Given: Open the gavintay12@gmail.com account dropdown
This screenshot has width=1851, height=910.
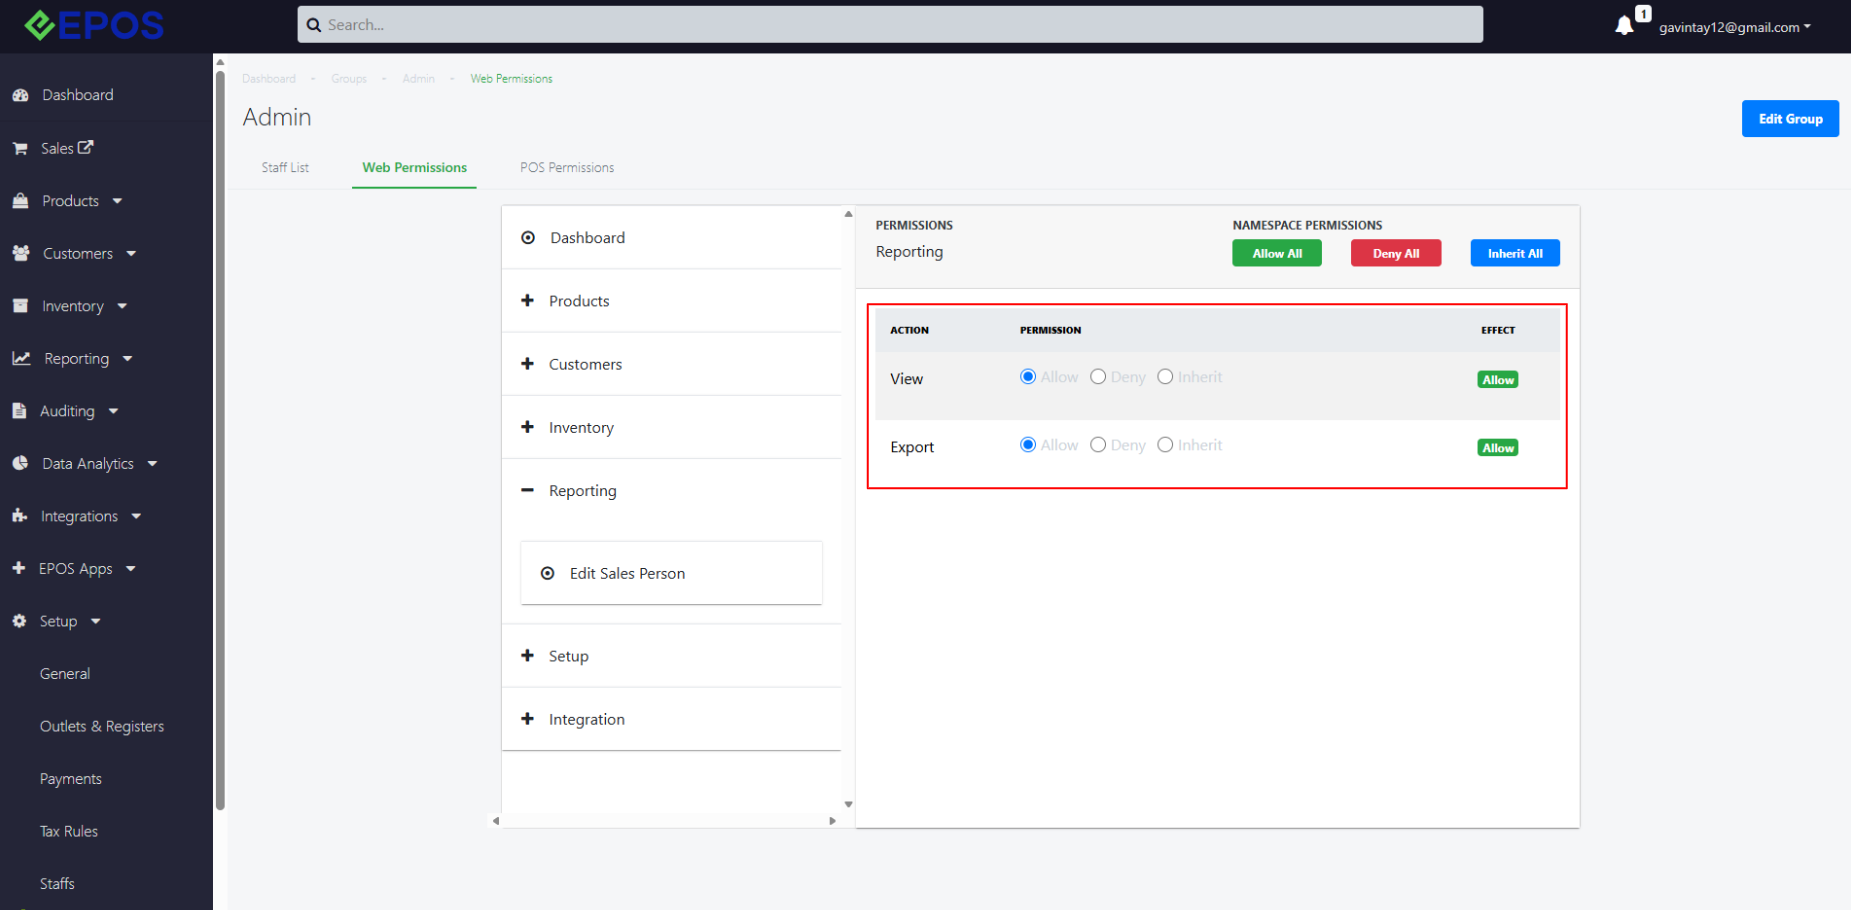Looking at the screenshot, I should point(1735,27).
